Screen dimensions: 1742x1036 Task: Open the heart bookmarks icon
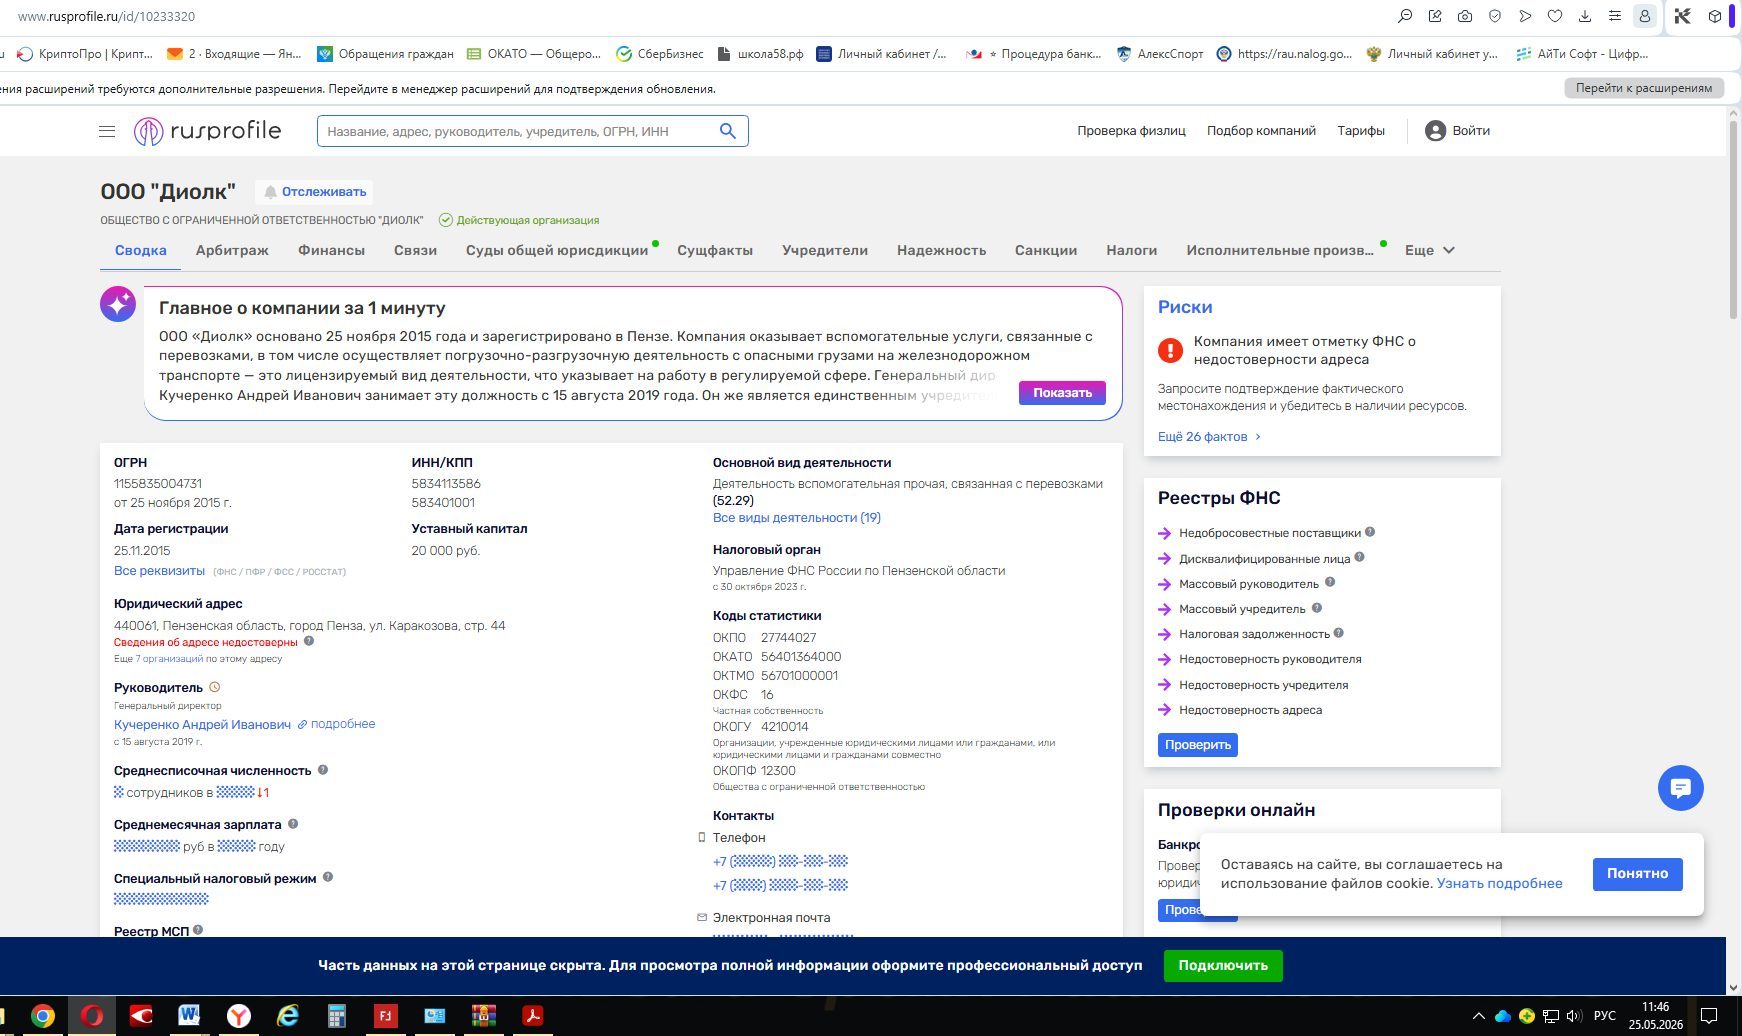(x=1555, y=16)
